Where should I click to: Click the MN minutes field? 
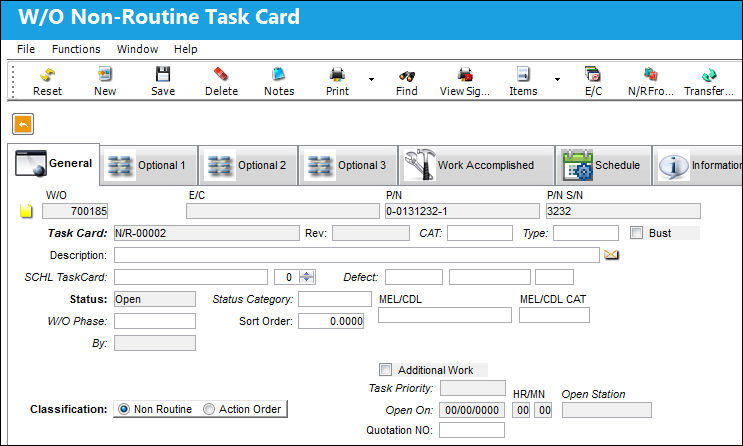543,410
